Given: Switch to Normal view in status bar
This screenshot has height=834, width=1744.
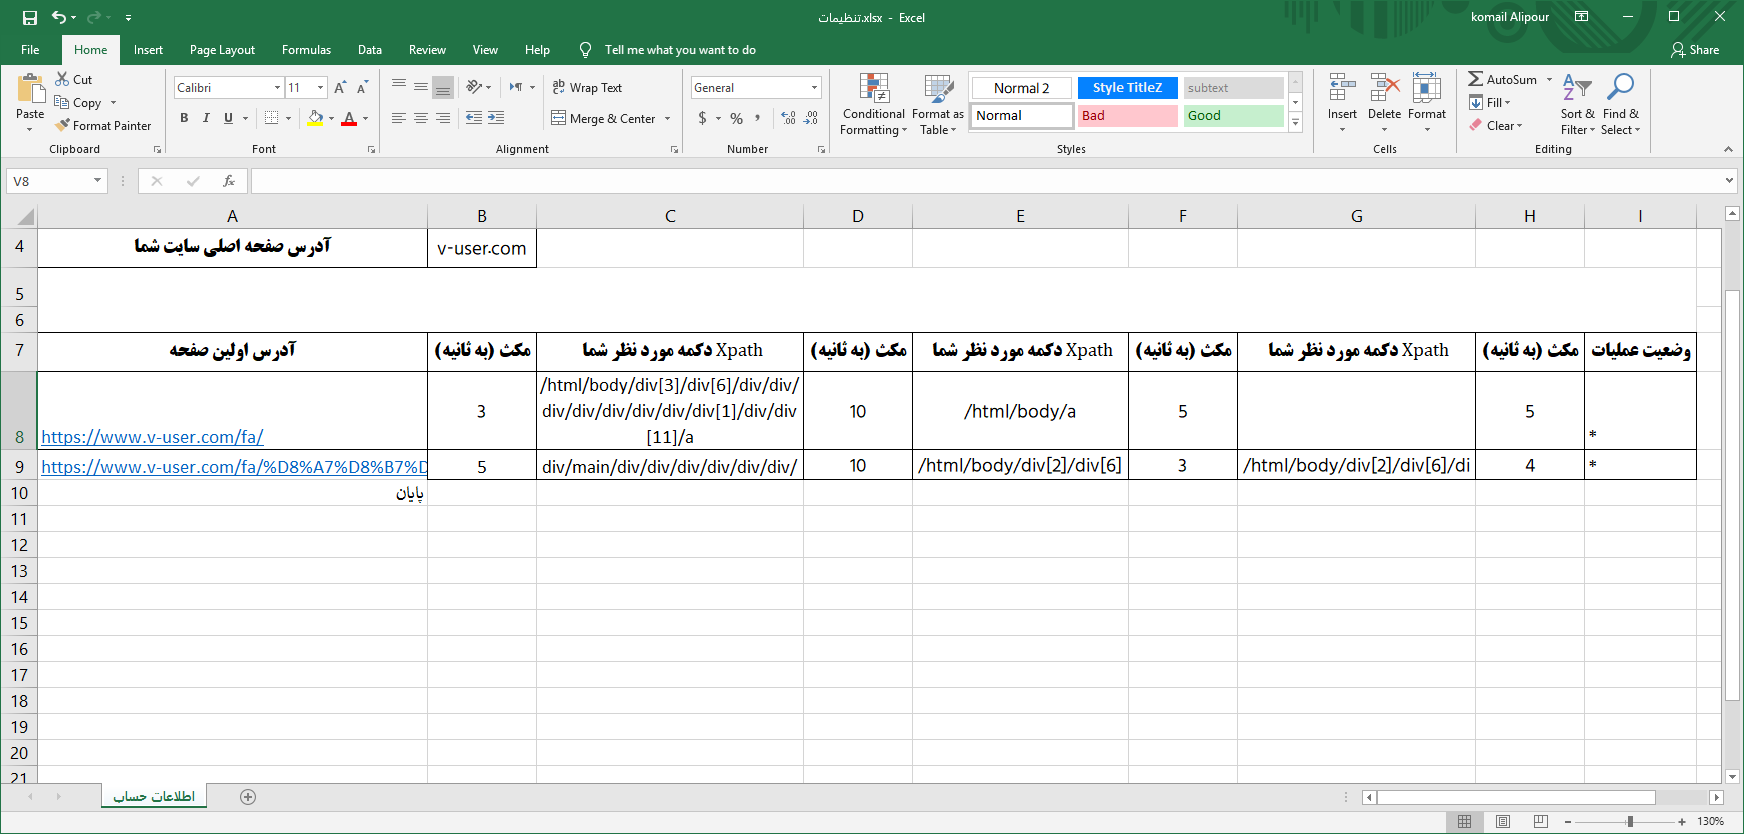Looking at the screenshot, I should point(1464,821).
